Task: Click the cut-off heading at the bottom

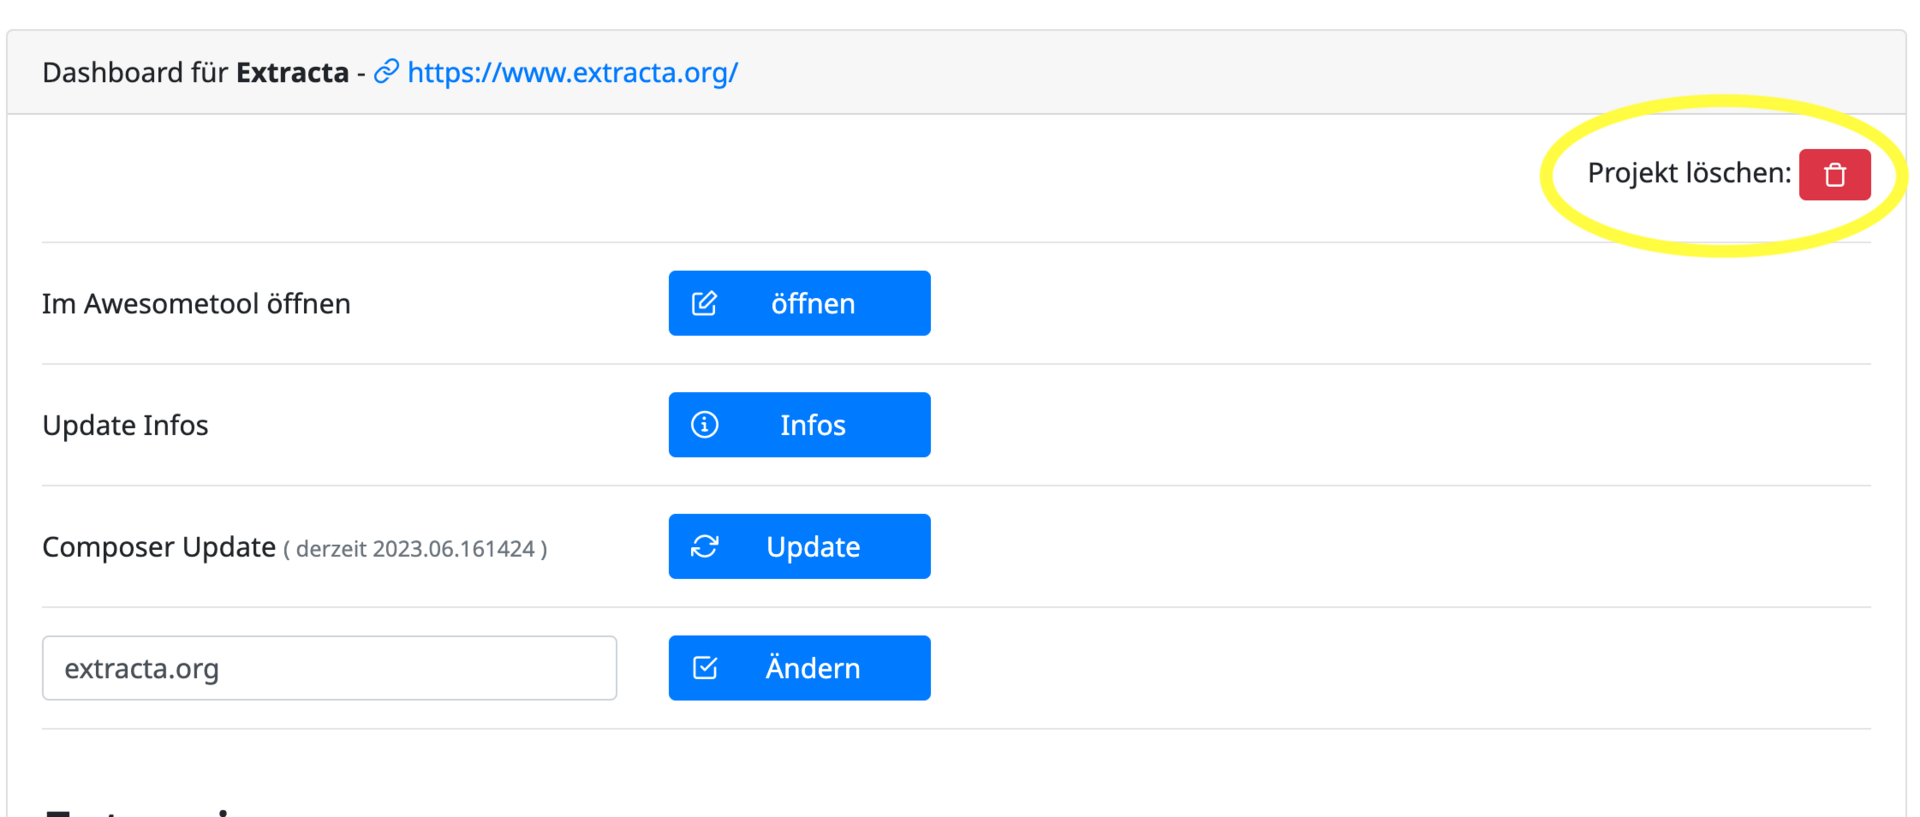Action: point(140,810)
